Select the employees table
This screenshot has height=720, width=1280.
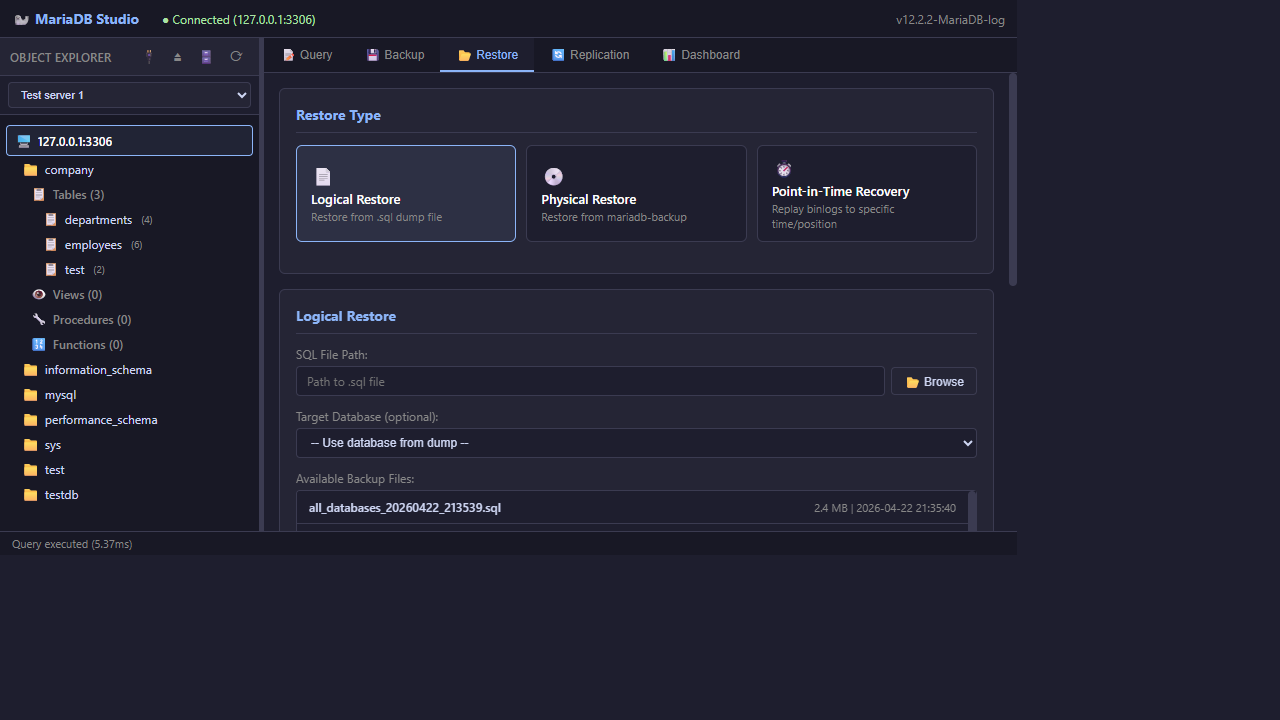coord(93,244)
